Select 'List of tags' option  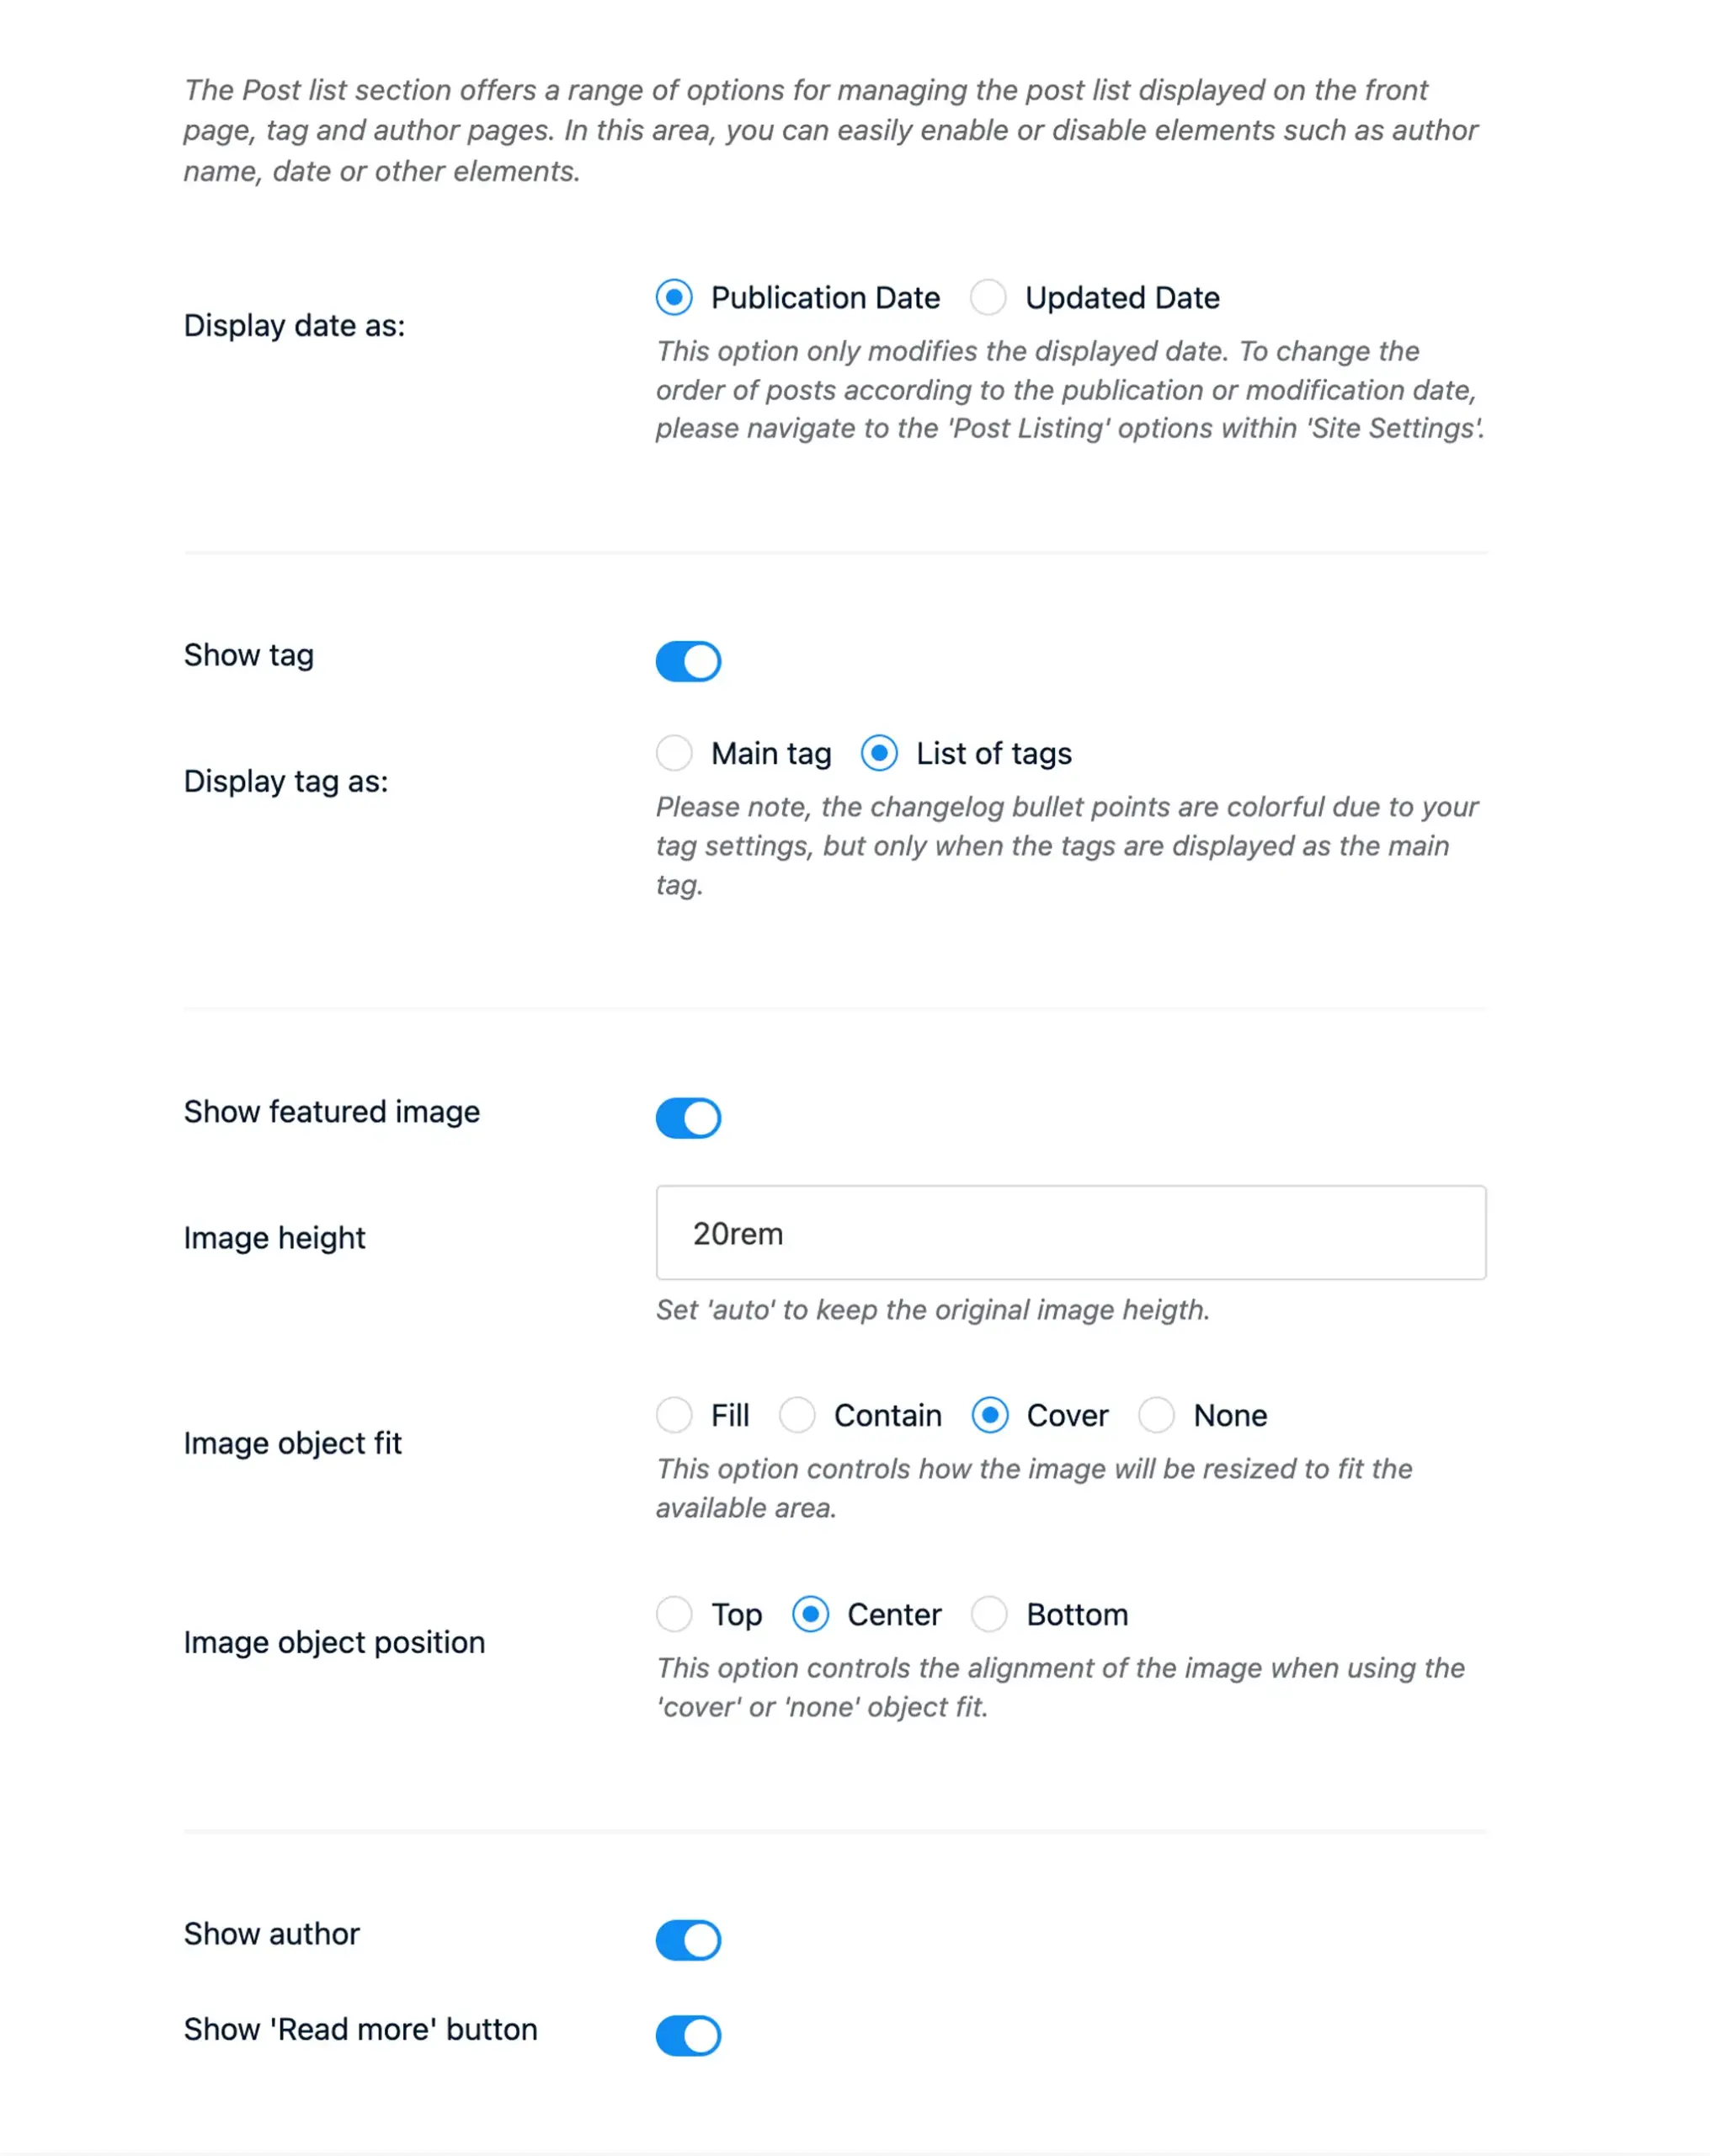pos(878,753)
